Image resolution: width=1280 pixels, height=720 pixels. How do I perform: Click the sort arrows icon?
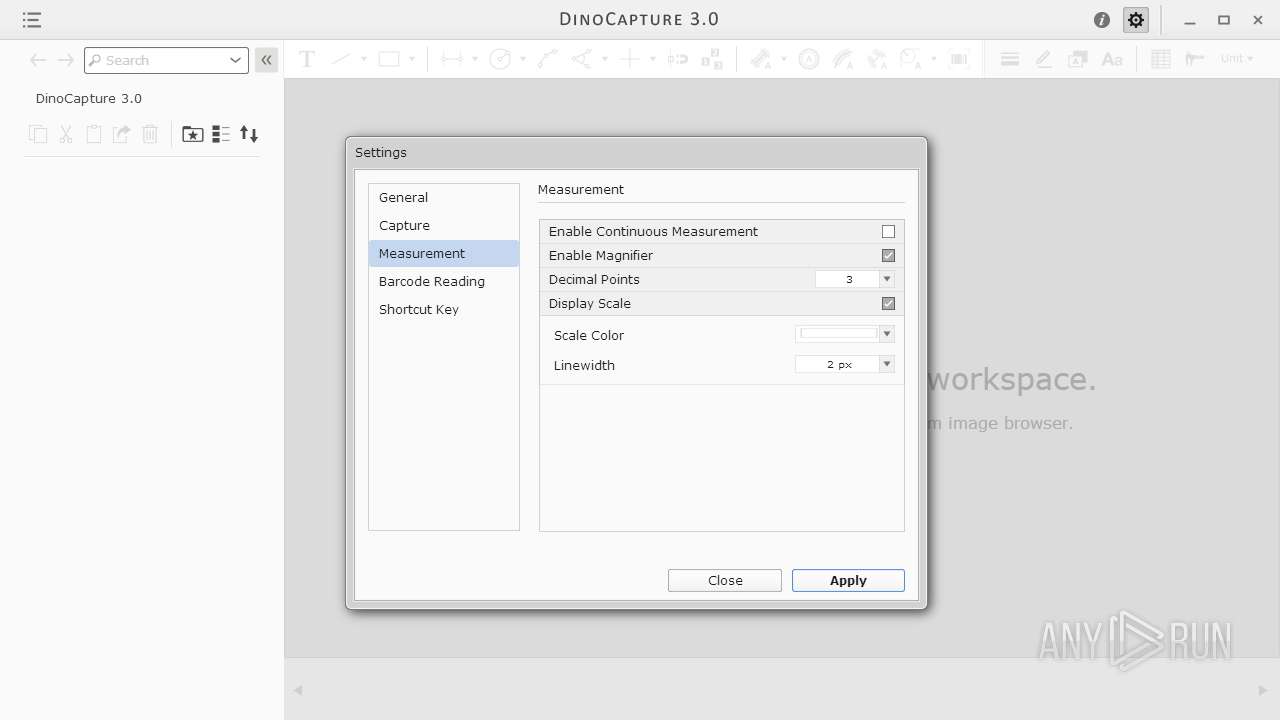click(x=249, y=134)
